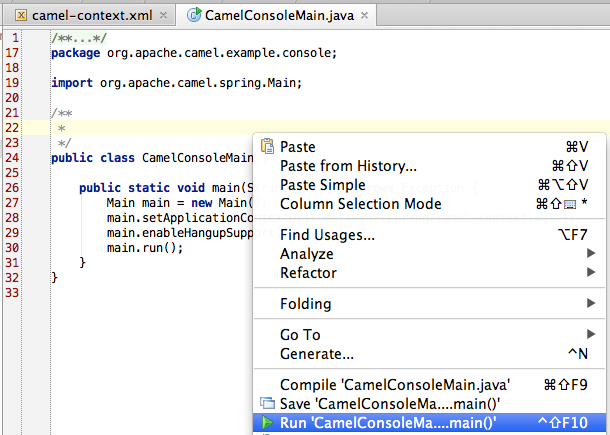Click the closing brace on line 32

54,277
